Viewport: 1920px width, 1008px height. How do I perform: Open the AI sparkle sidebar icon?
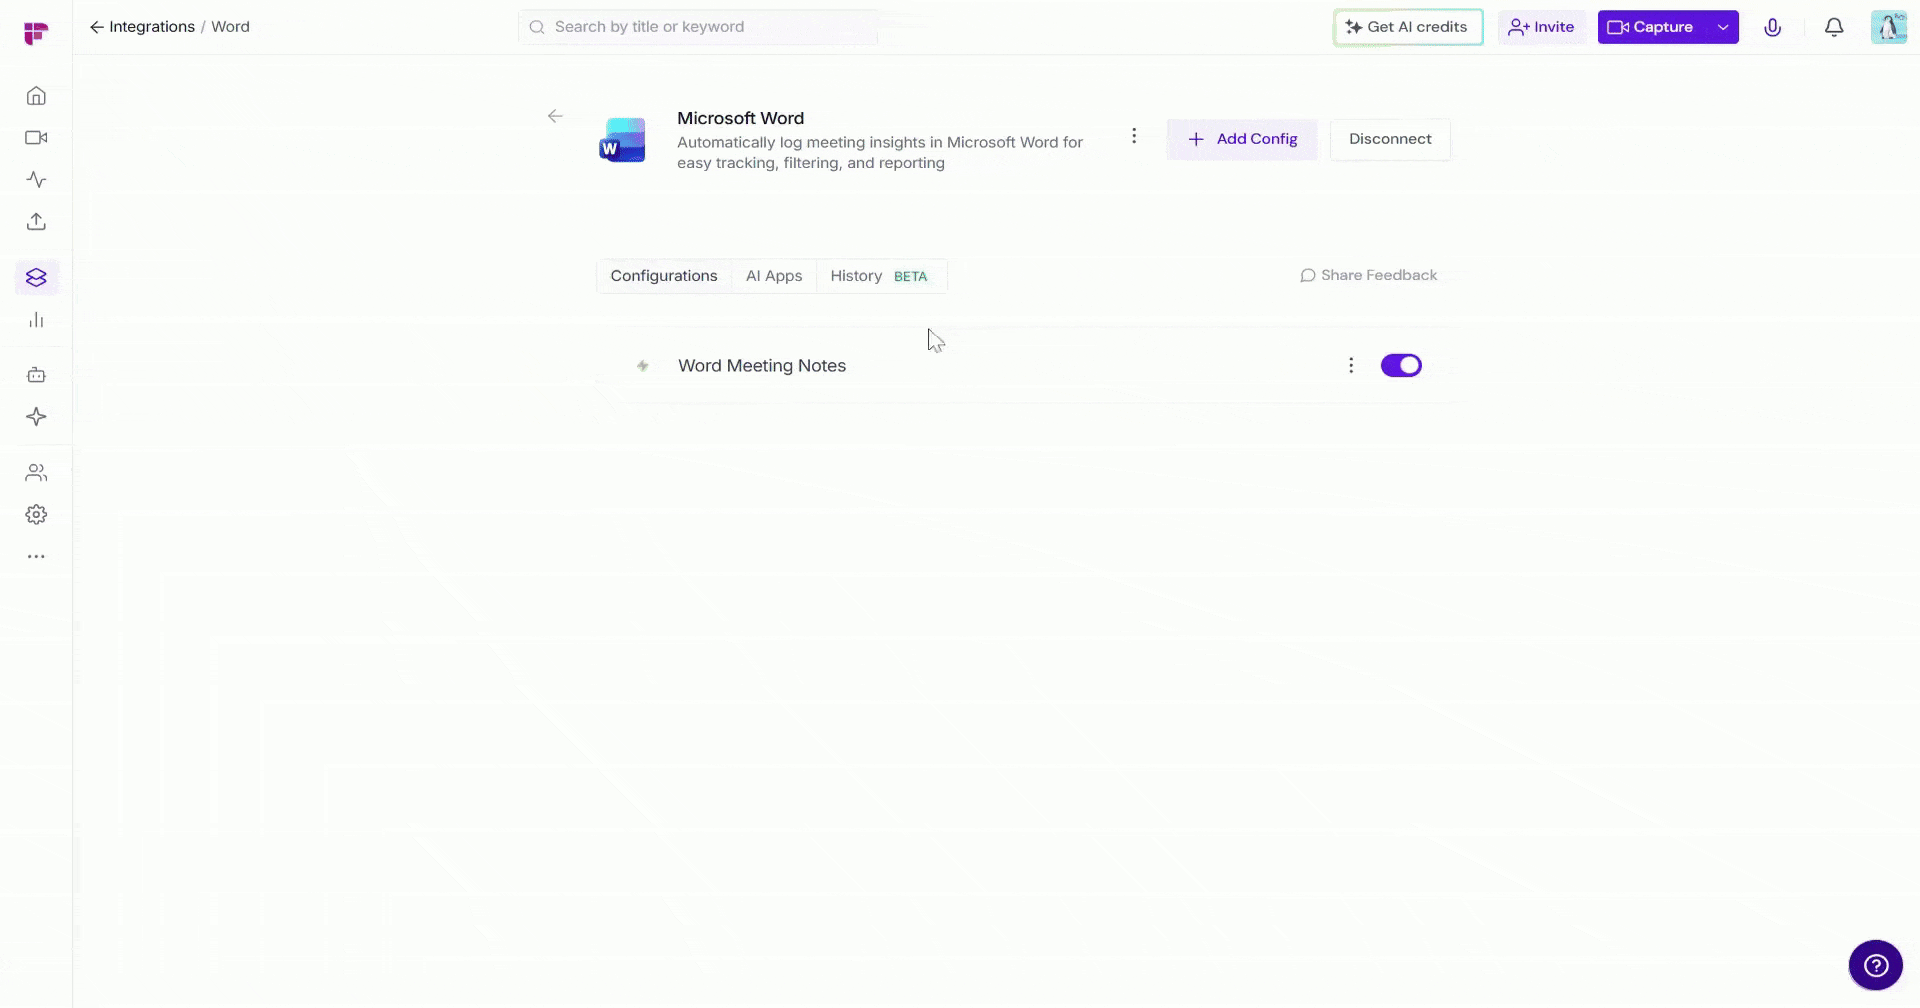[36, 417]
